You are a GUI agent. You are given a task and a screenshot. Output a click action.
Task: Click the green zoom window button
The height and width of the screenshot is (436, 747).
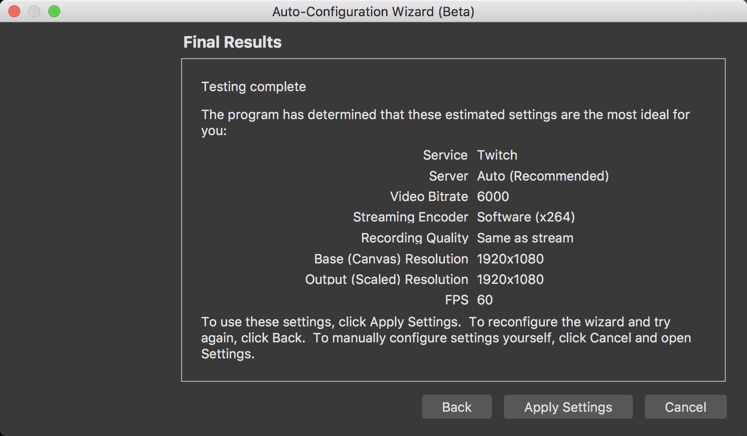tap(54, 11)
